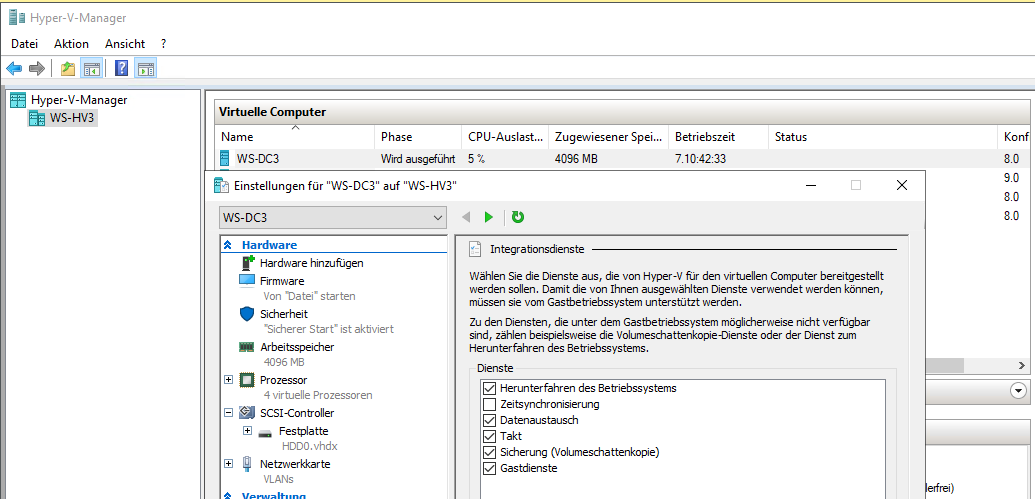Select Hardware hinzufügen in settings tree
This screenshot has height=499, width=1035.
[x=312, y=263]
